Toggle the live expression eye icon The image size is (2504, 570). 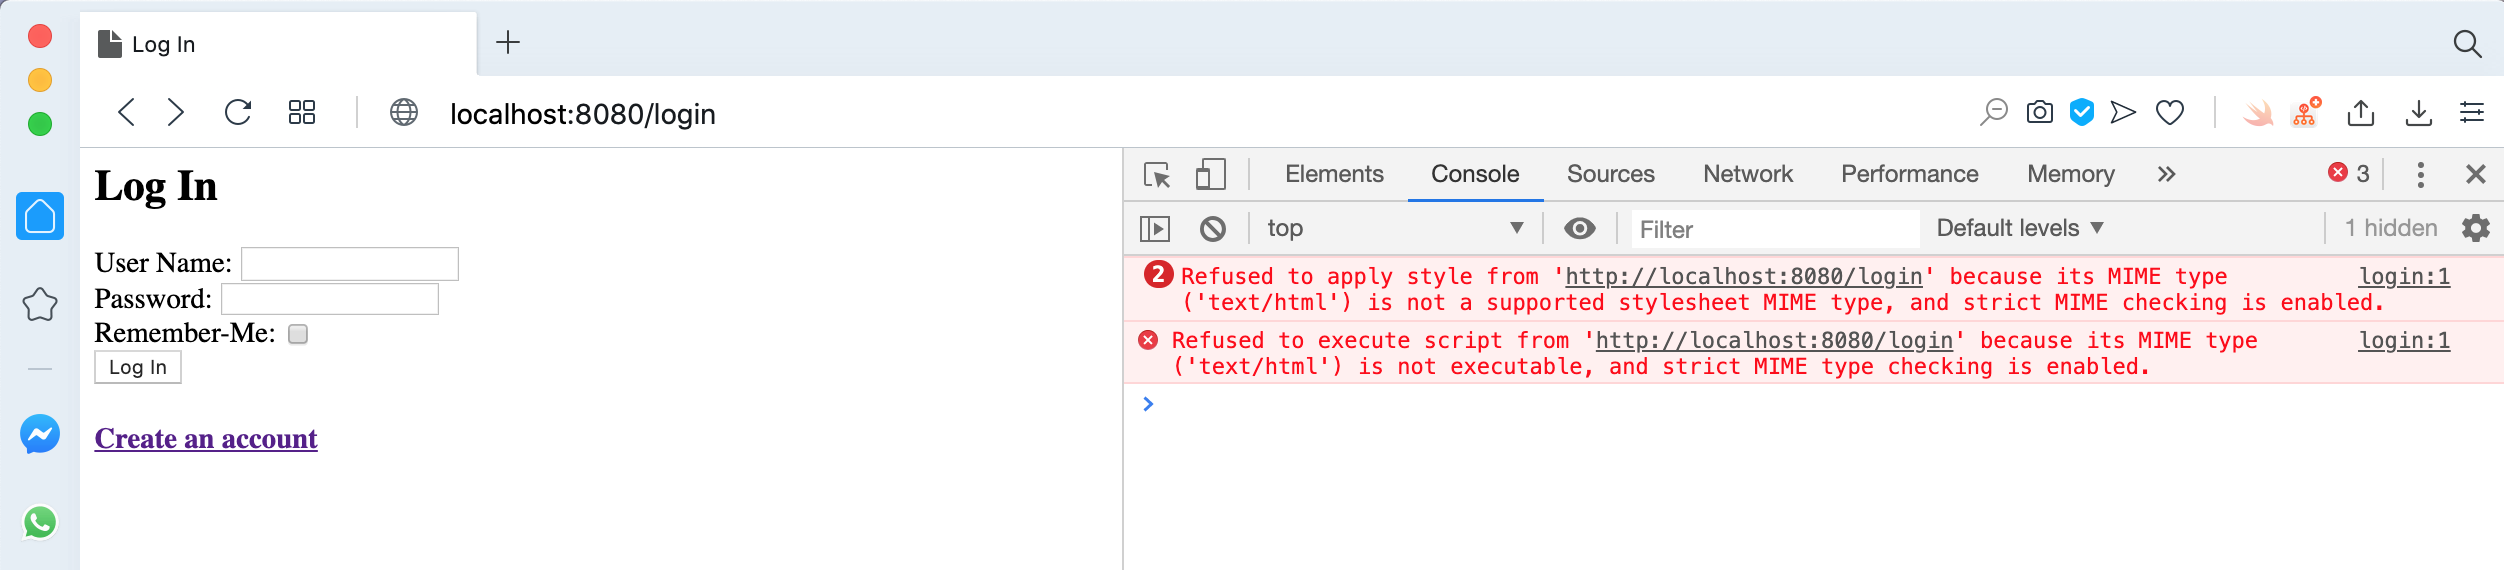[1580, 228]
